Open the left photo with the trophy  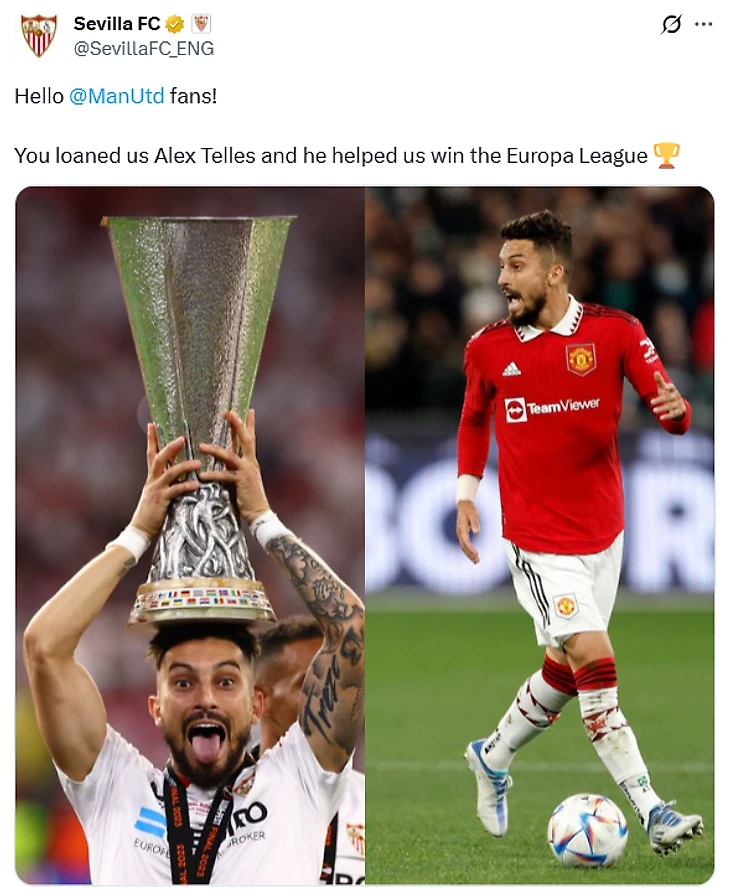[190, 535]
